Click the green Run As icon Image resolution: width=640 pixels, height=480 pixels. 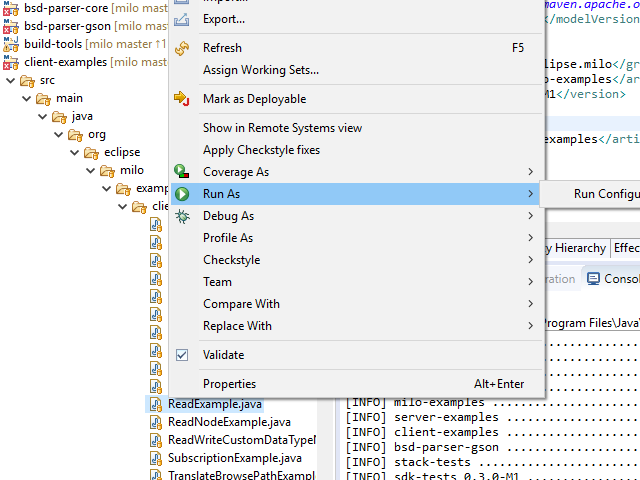[x=182, y=194]
